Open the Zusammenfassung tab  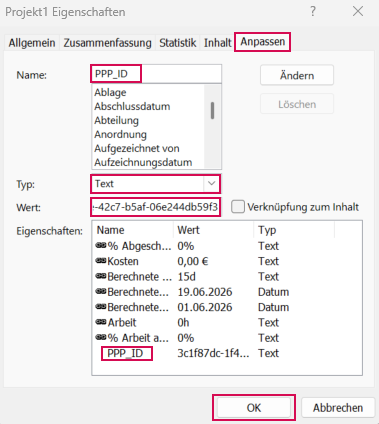(x=107, y=43)
